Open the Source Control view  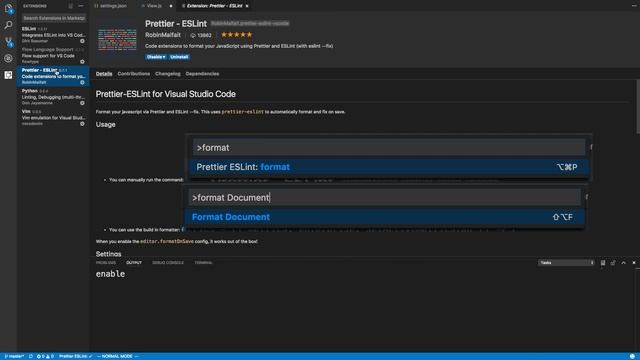pos(8,42)
